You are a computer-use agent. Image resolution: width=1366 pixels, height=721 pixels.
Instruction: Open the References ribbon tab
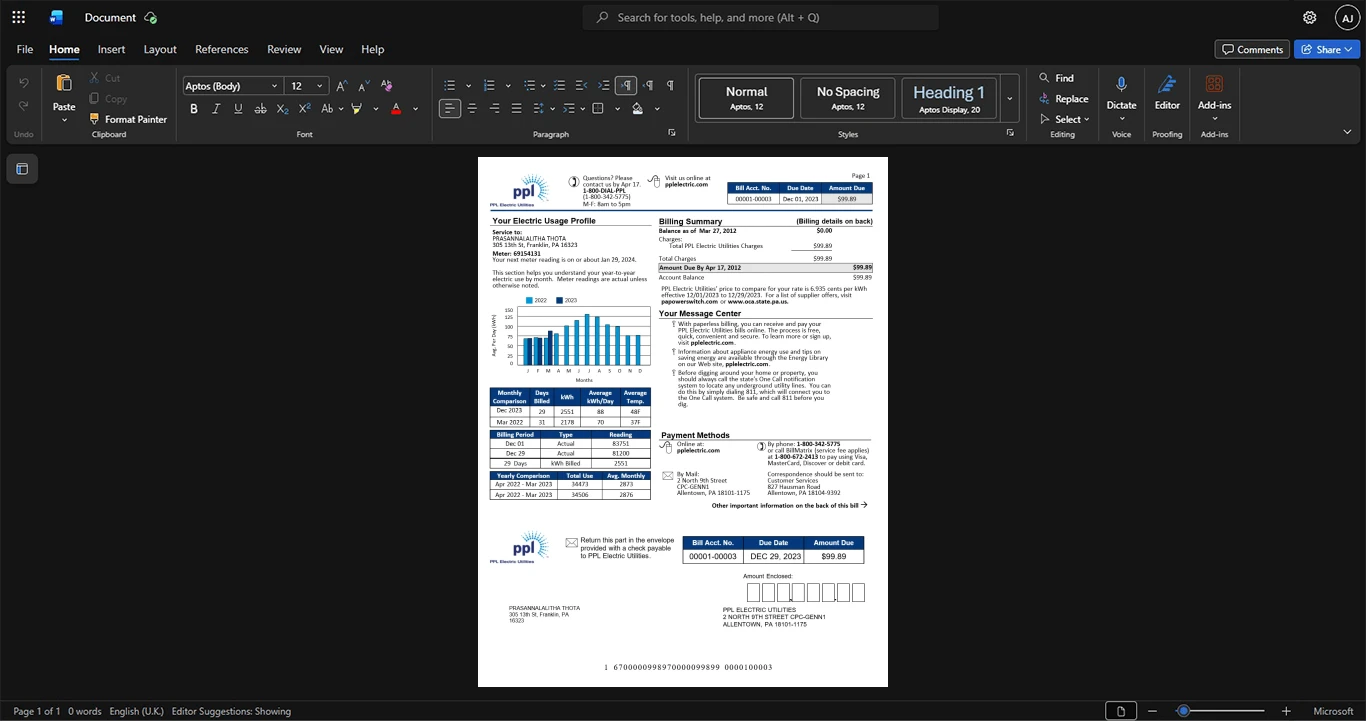point(222,49)
